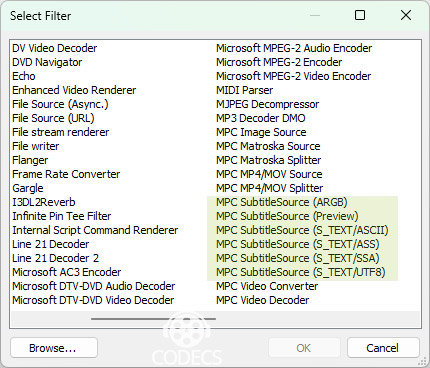
Task: Select MPC Matroska Source
Action: (268, 146)
